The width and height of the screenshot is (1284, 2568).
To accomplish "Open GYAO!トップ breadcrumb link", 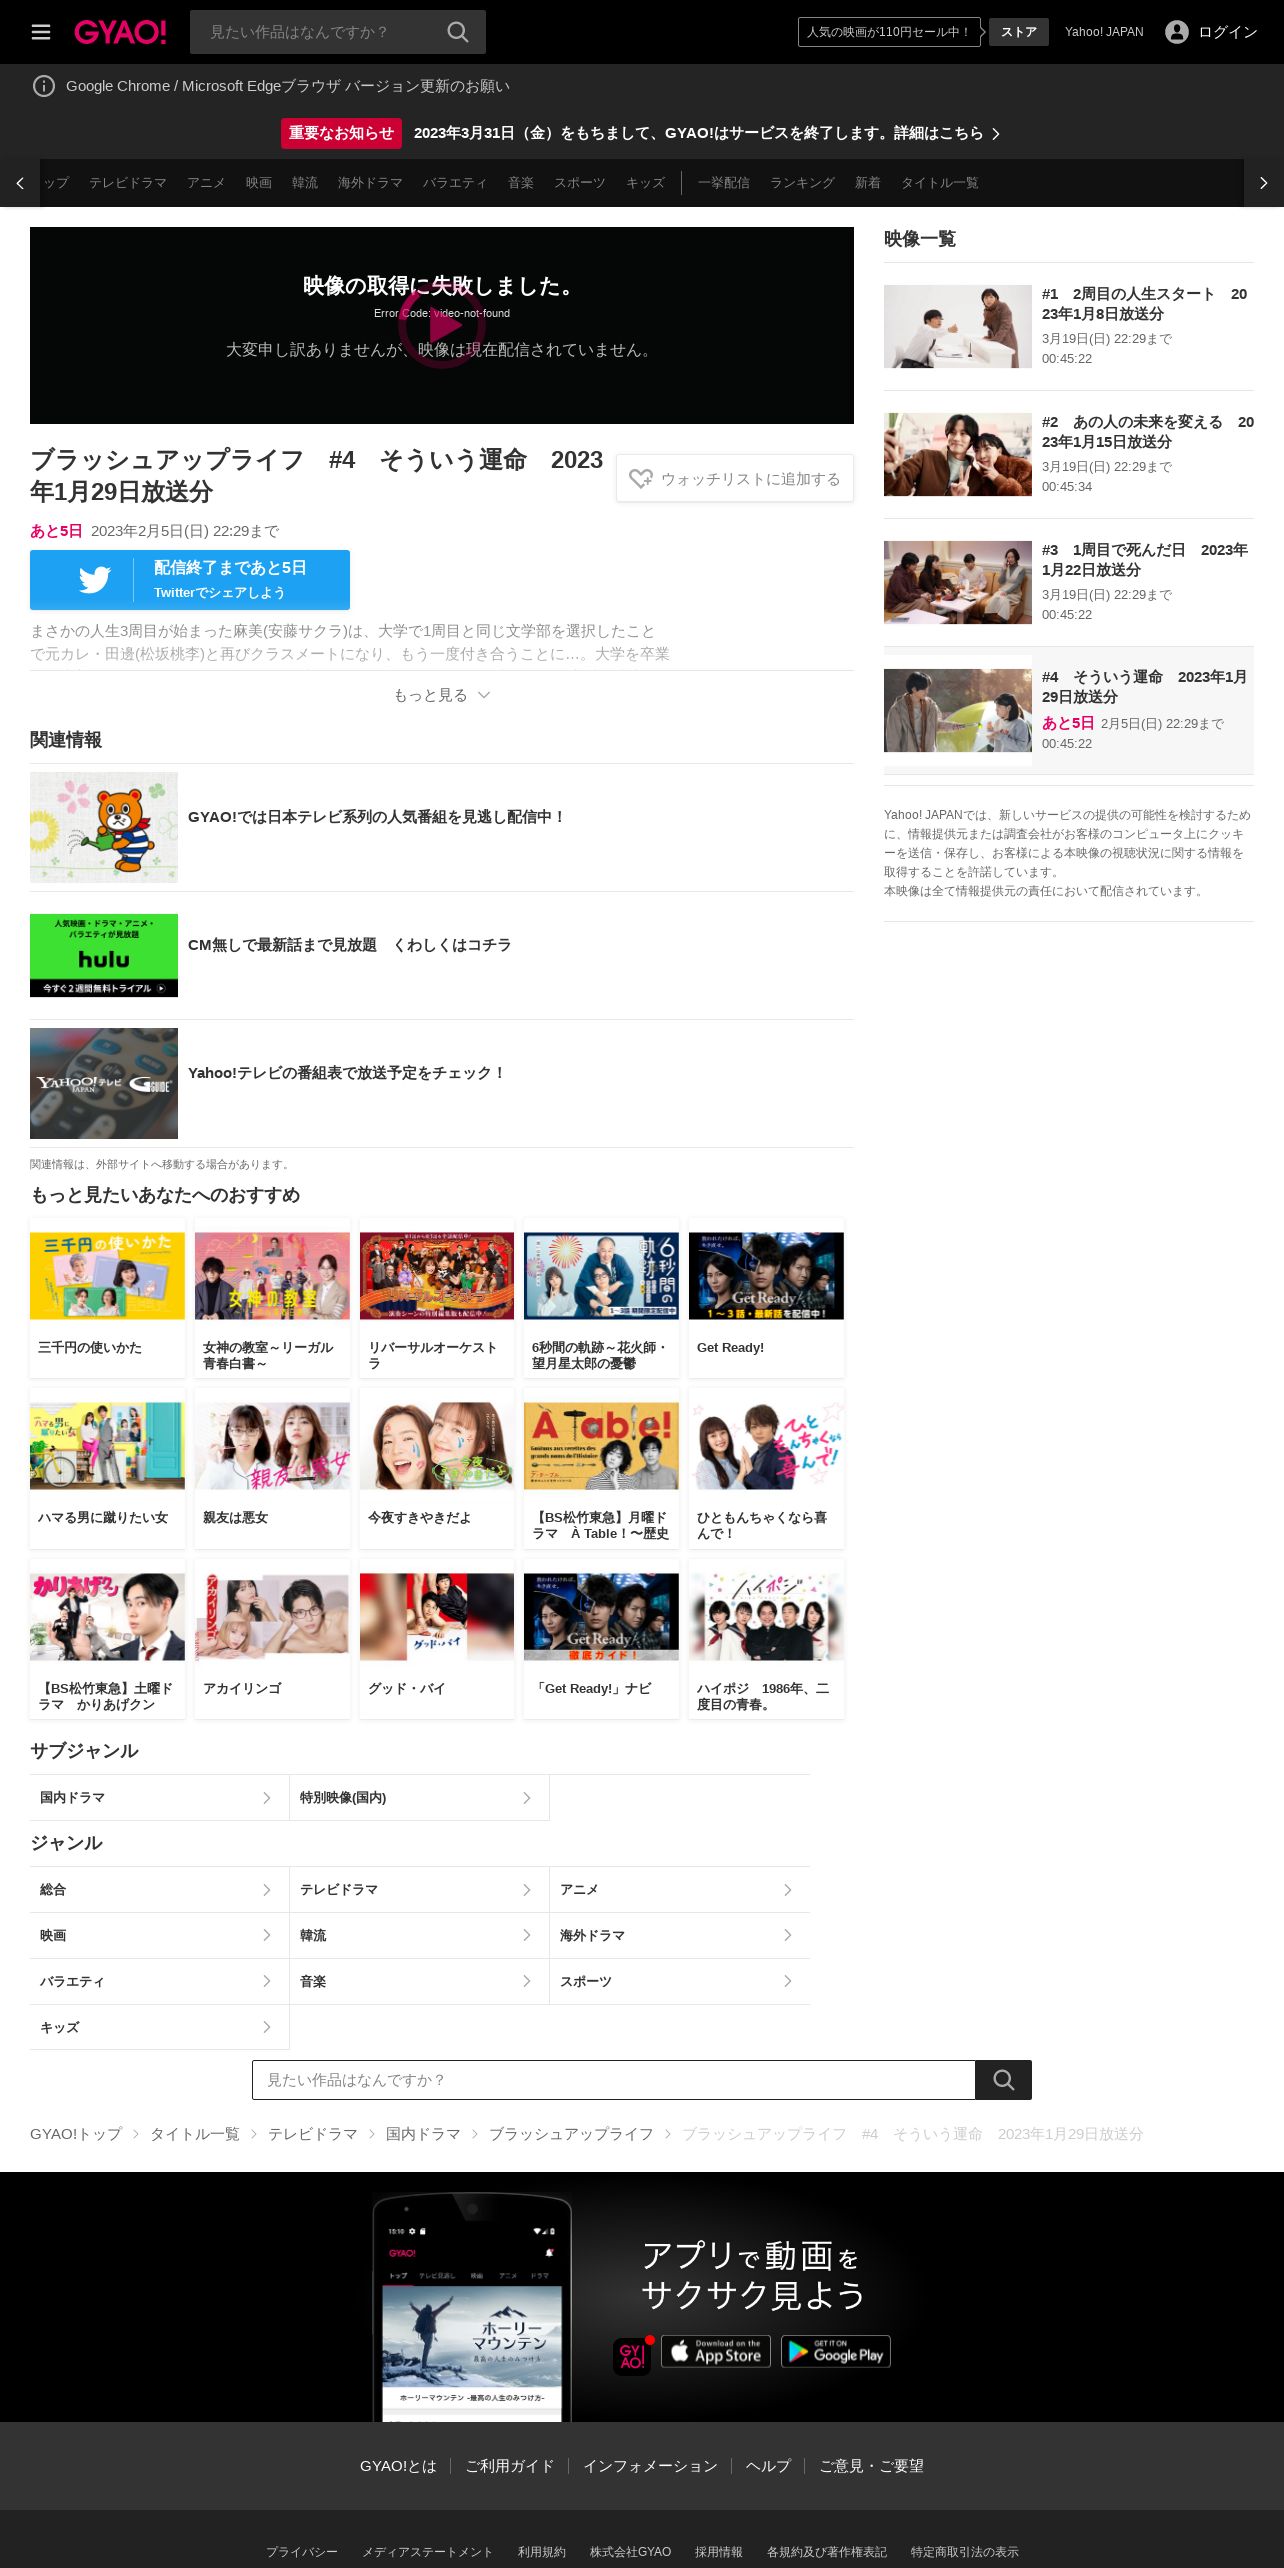I will coord(76,2134).
